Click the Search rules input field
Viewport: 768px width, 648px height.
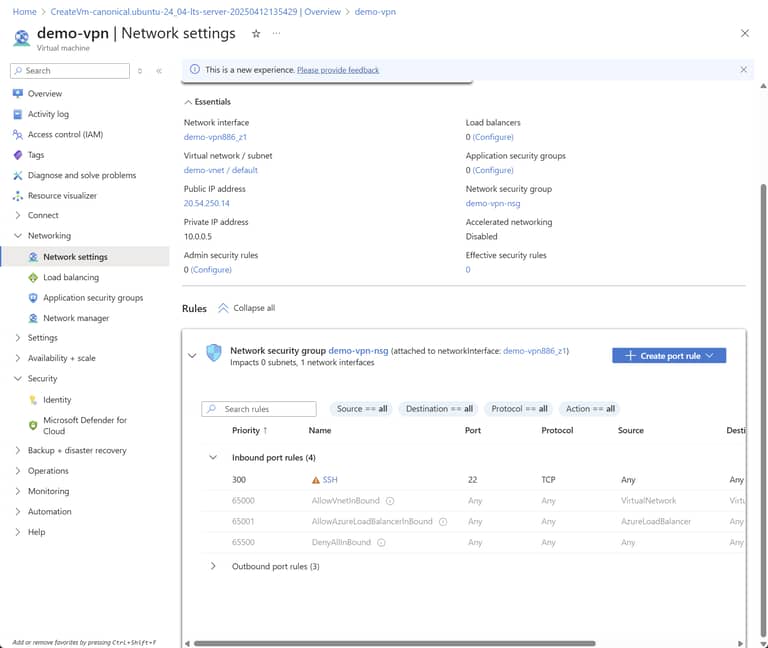[259, 408]
